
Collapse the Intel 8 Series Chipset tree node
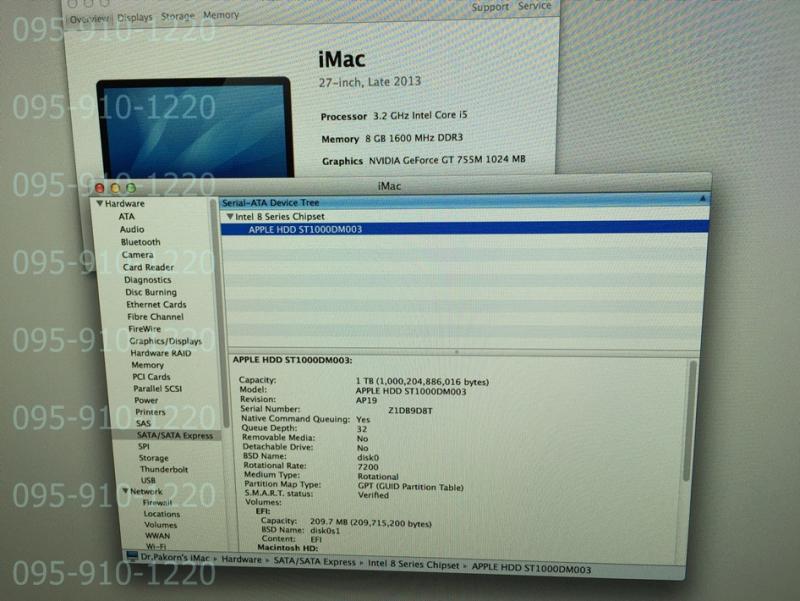230,217
